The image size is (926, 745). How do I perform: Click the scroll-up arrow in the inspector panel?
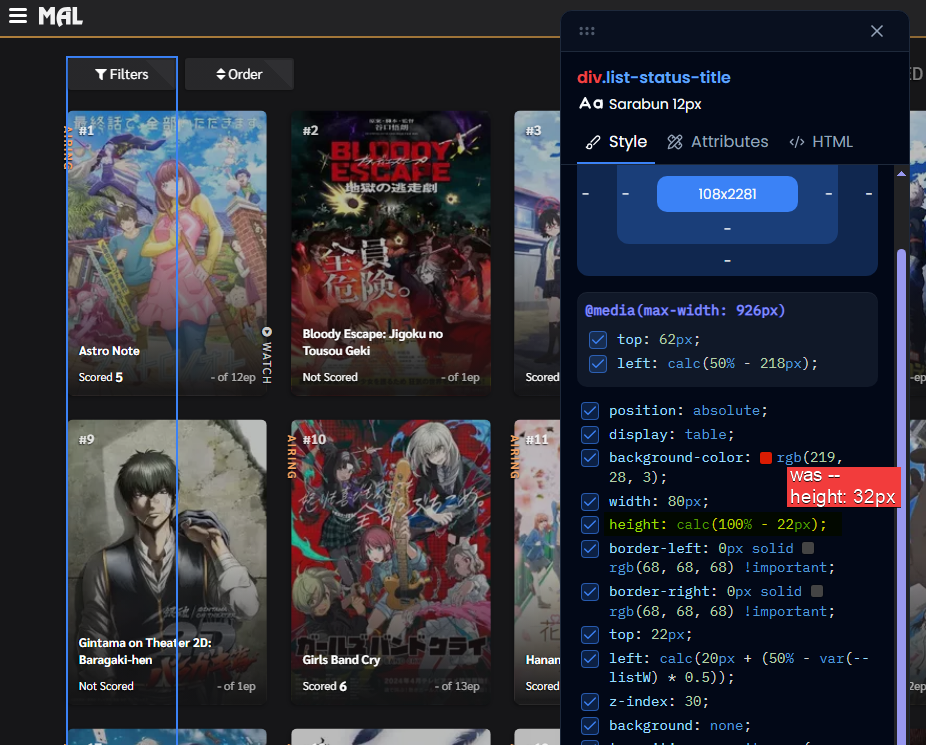click(x=901, y=174)
